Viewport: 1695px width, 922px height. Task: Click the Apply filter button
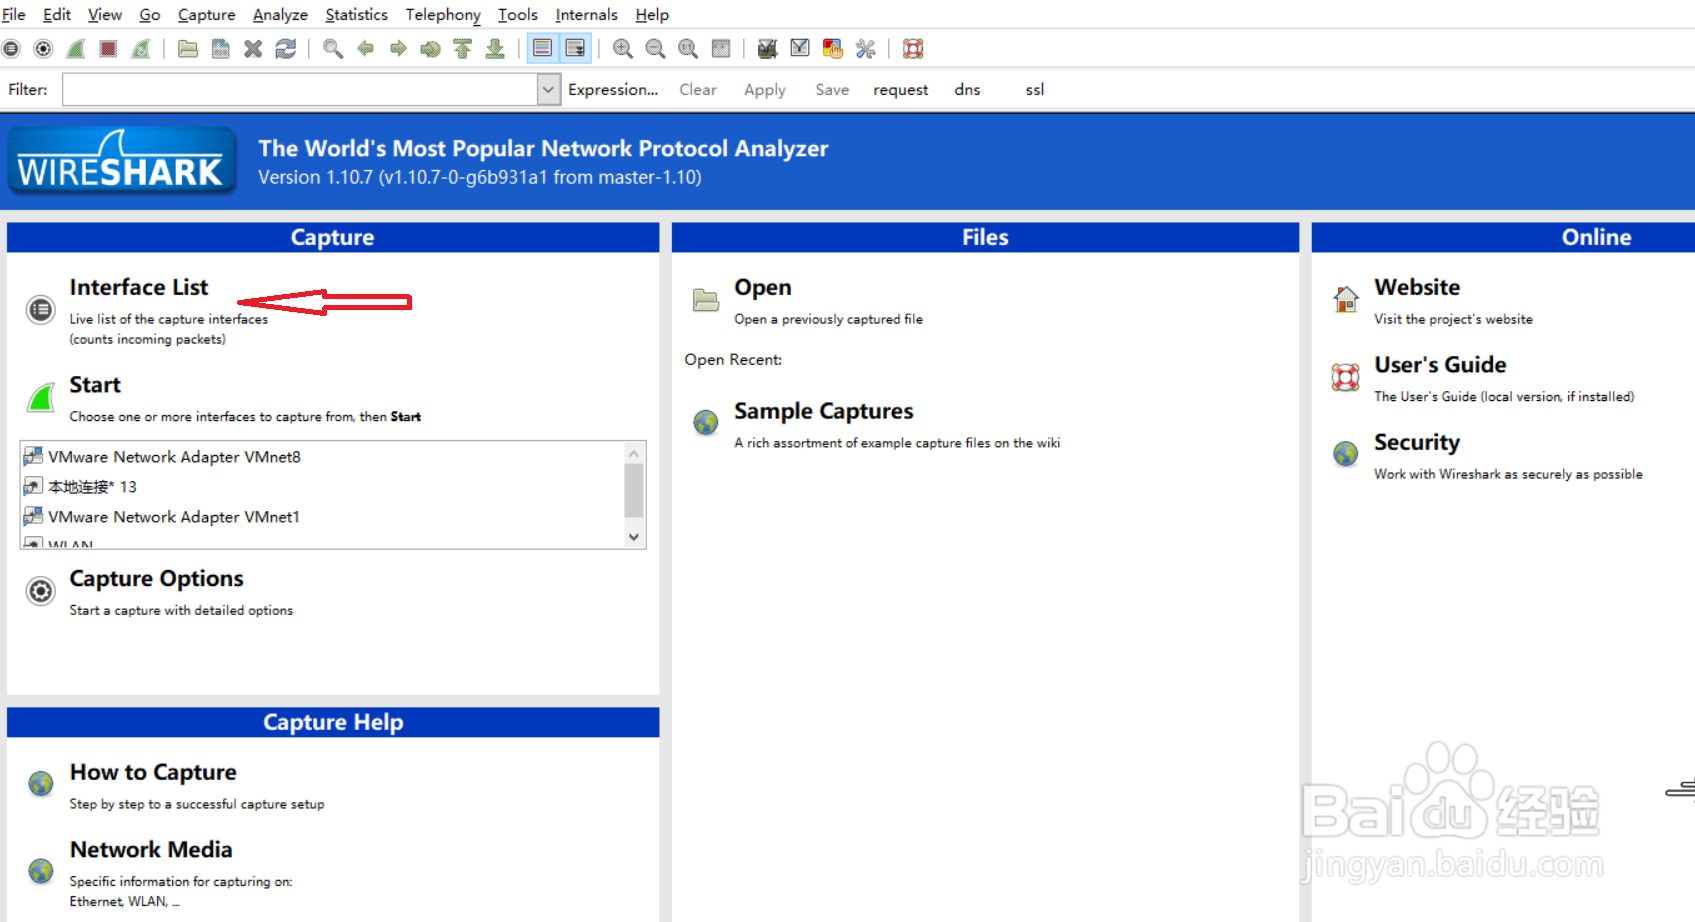coord(765,89)
